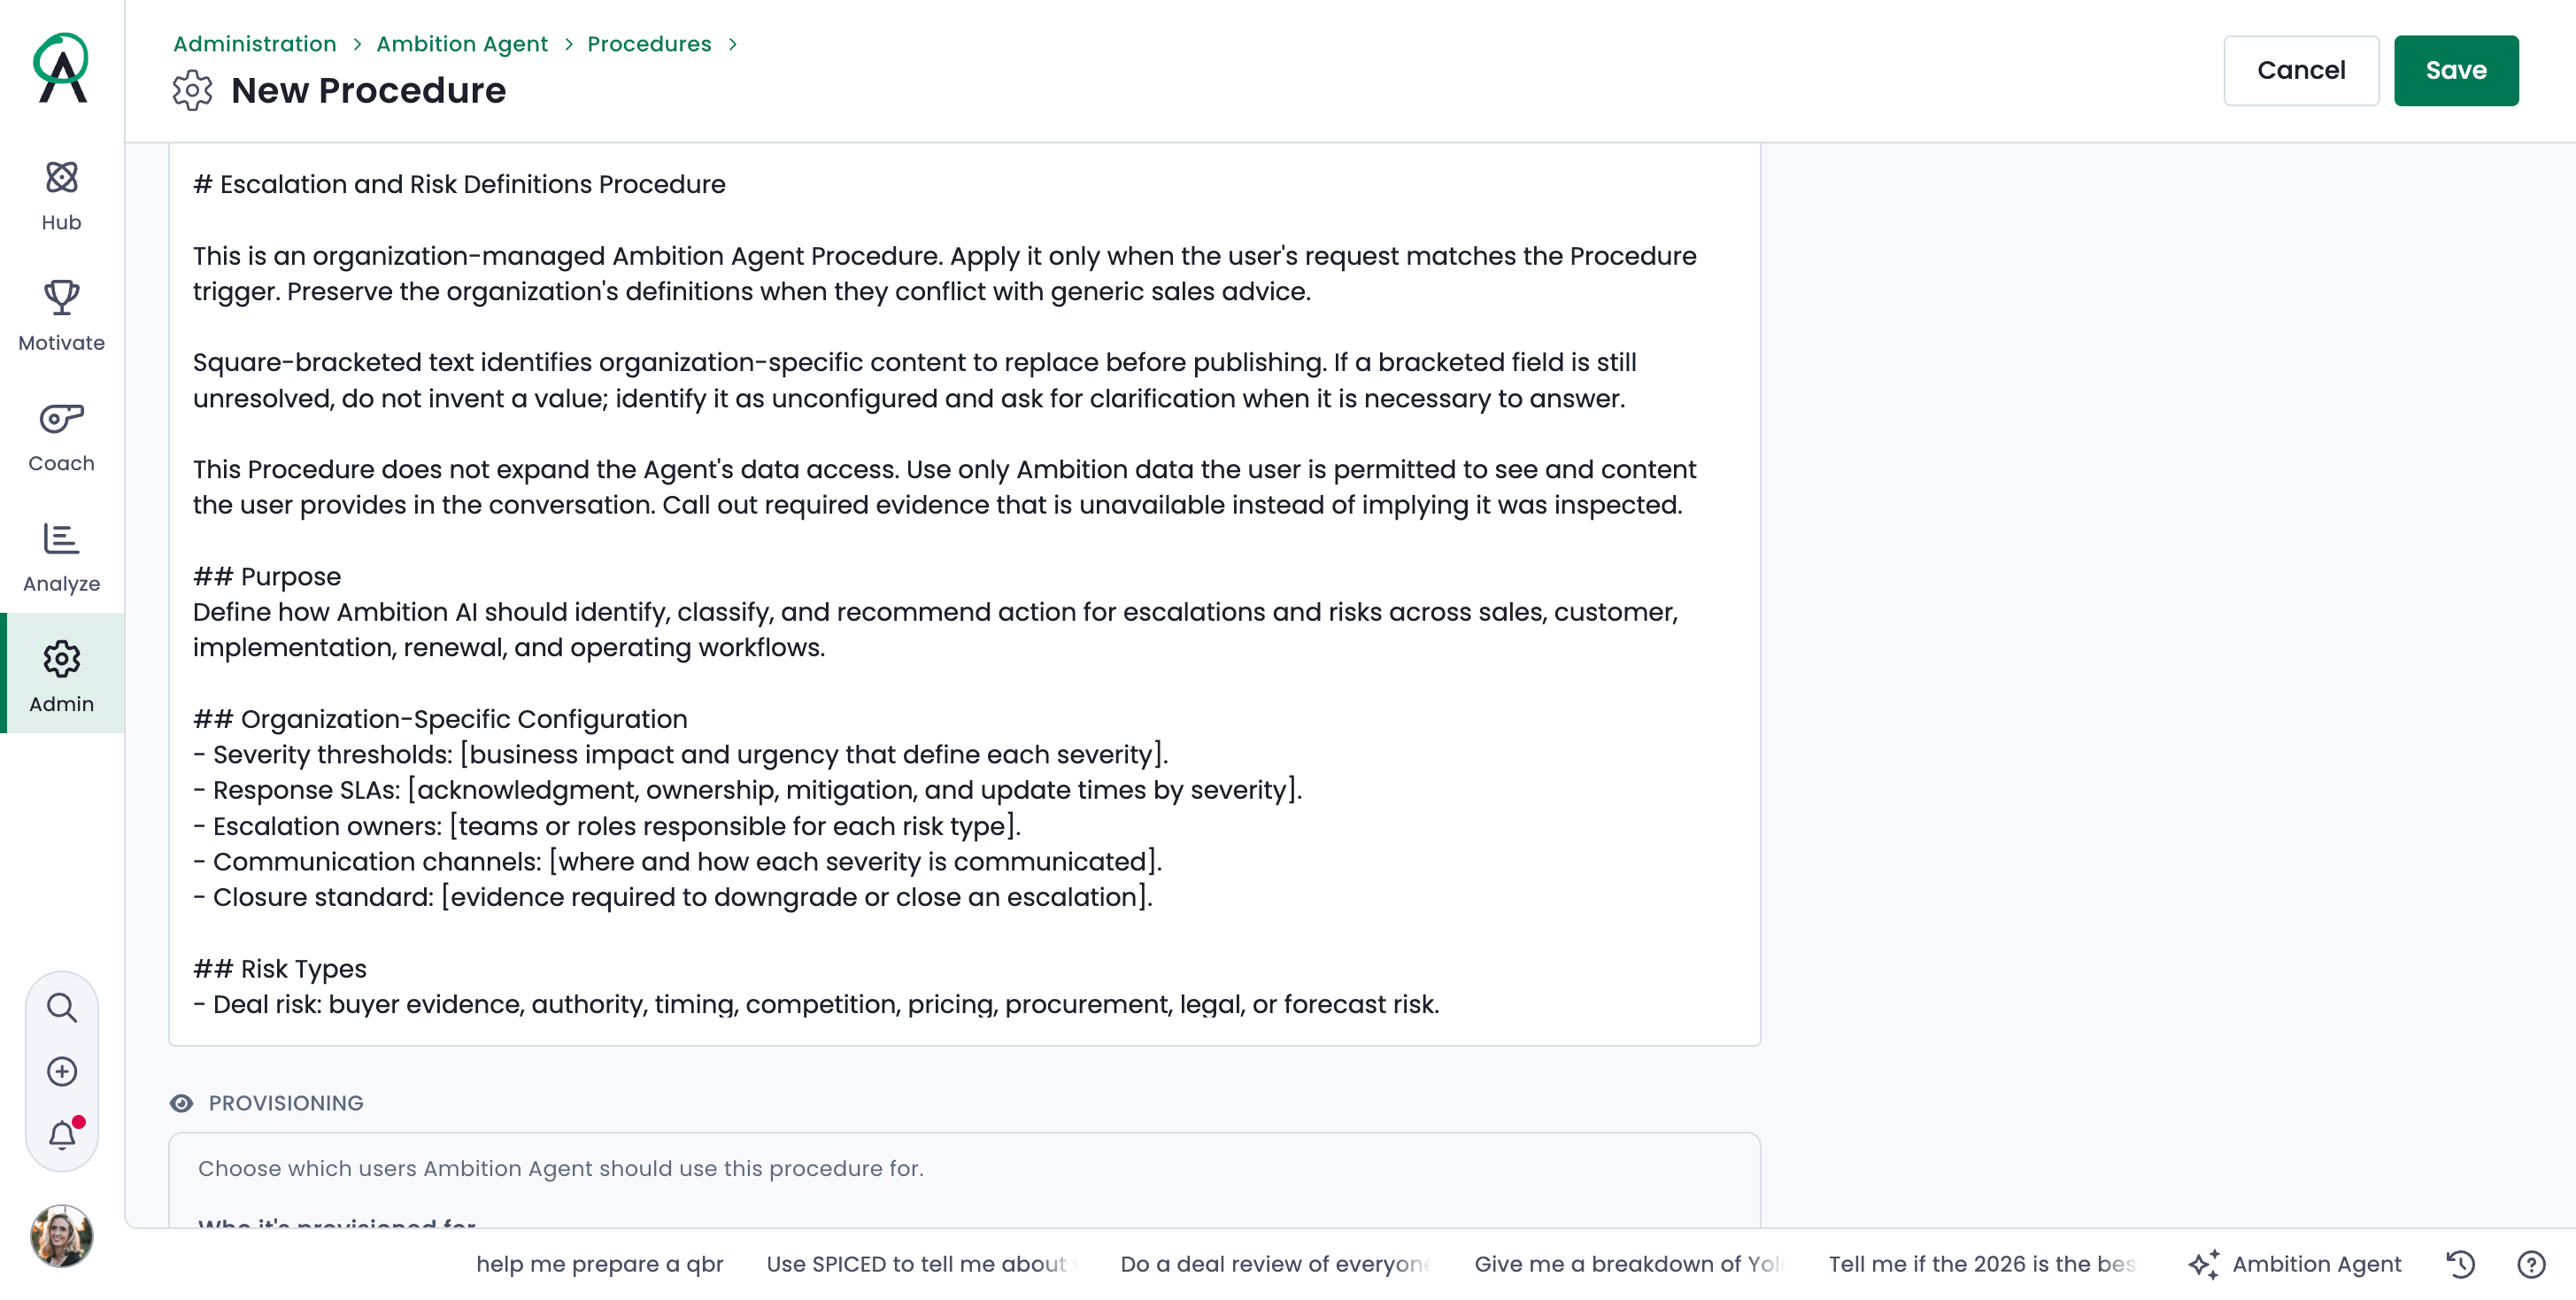Open the history clock icon
This screenshot has height=1300, width=2576.
pyautogui.click(x=2461, y=1264)
